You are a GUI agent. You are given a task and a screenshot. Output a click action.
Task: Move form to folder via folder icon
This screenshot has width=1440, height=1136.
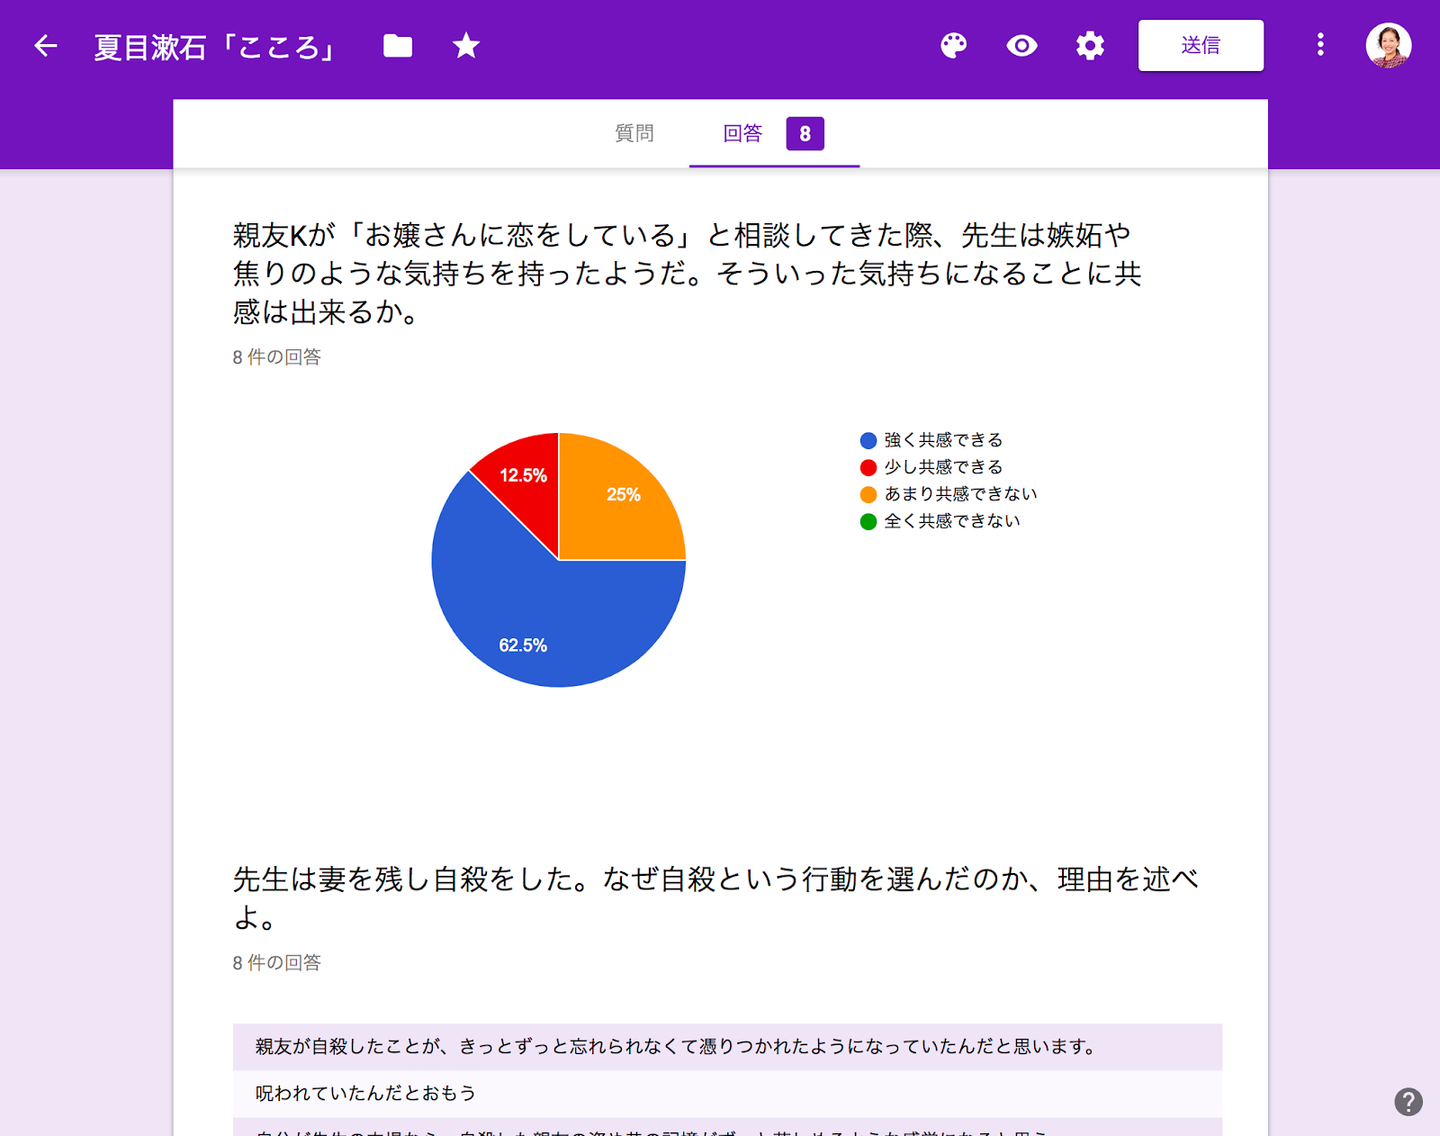tap(398, 45)
